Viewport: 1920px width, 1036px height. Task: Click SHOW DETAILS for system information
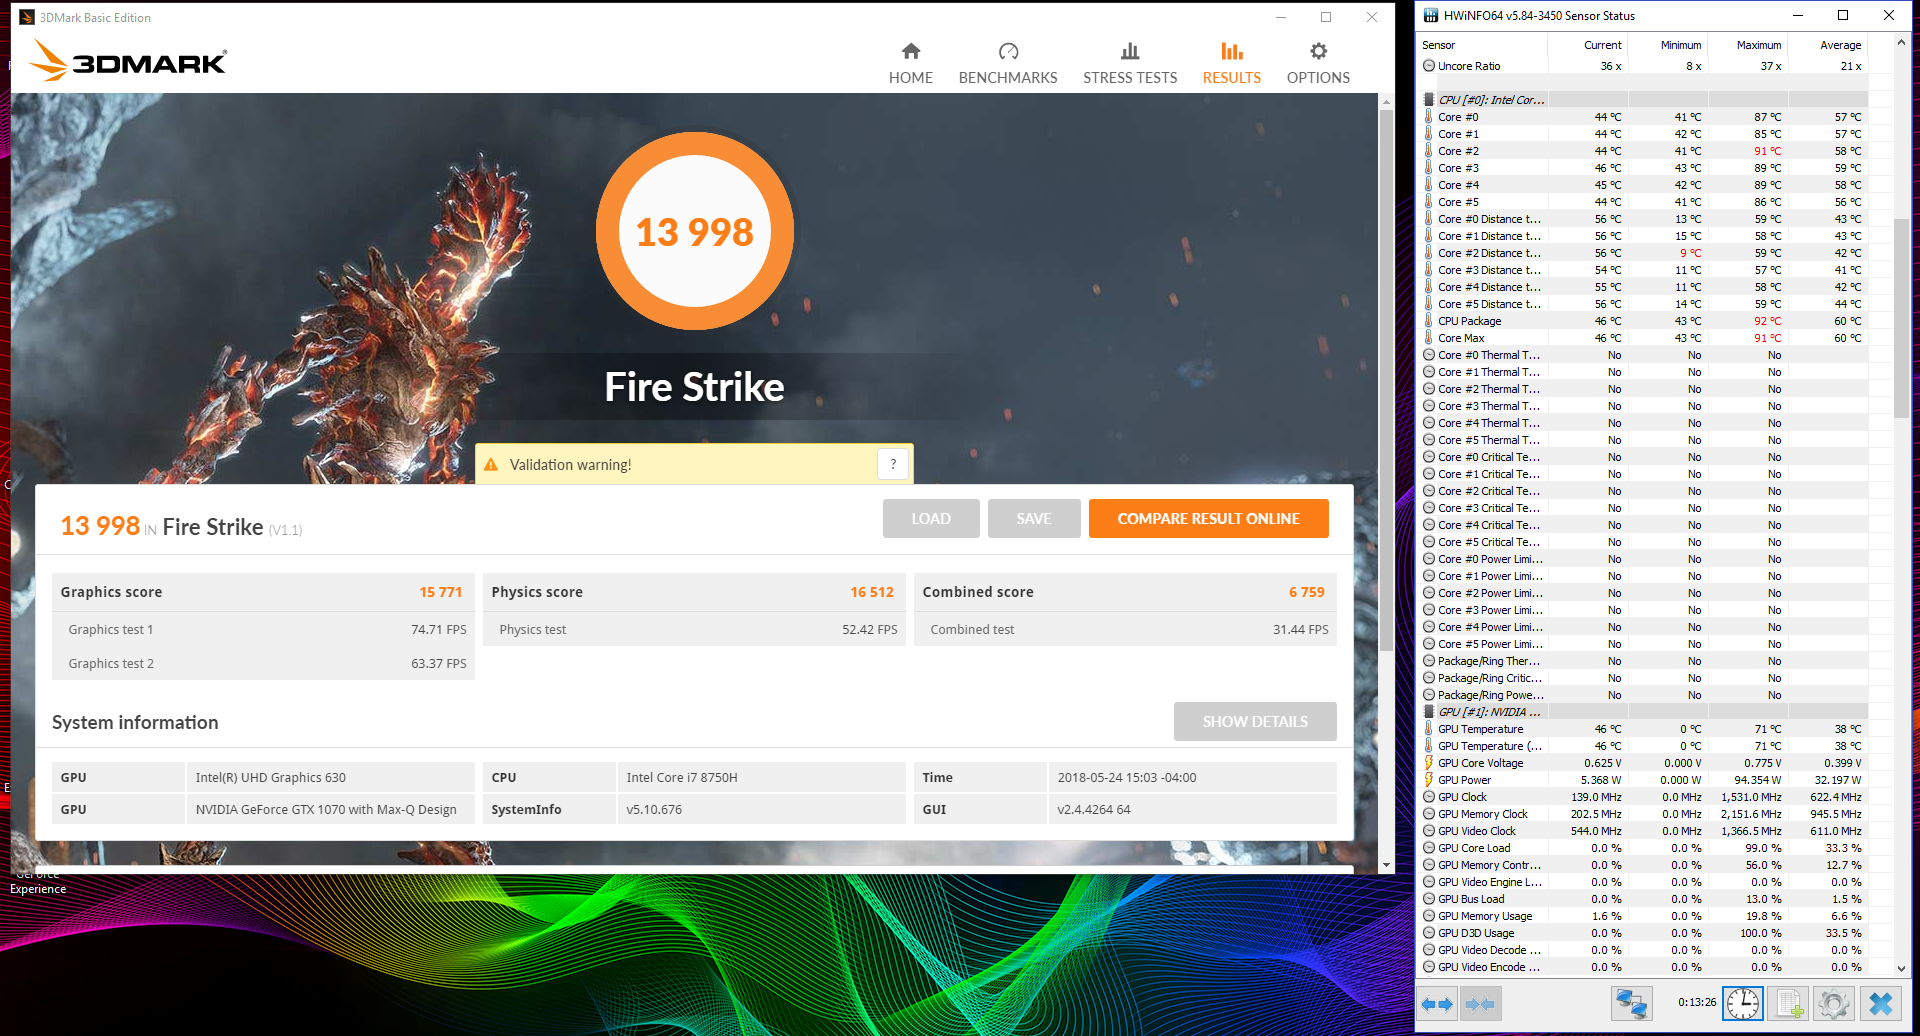(x=1255, y=721)
